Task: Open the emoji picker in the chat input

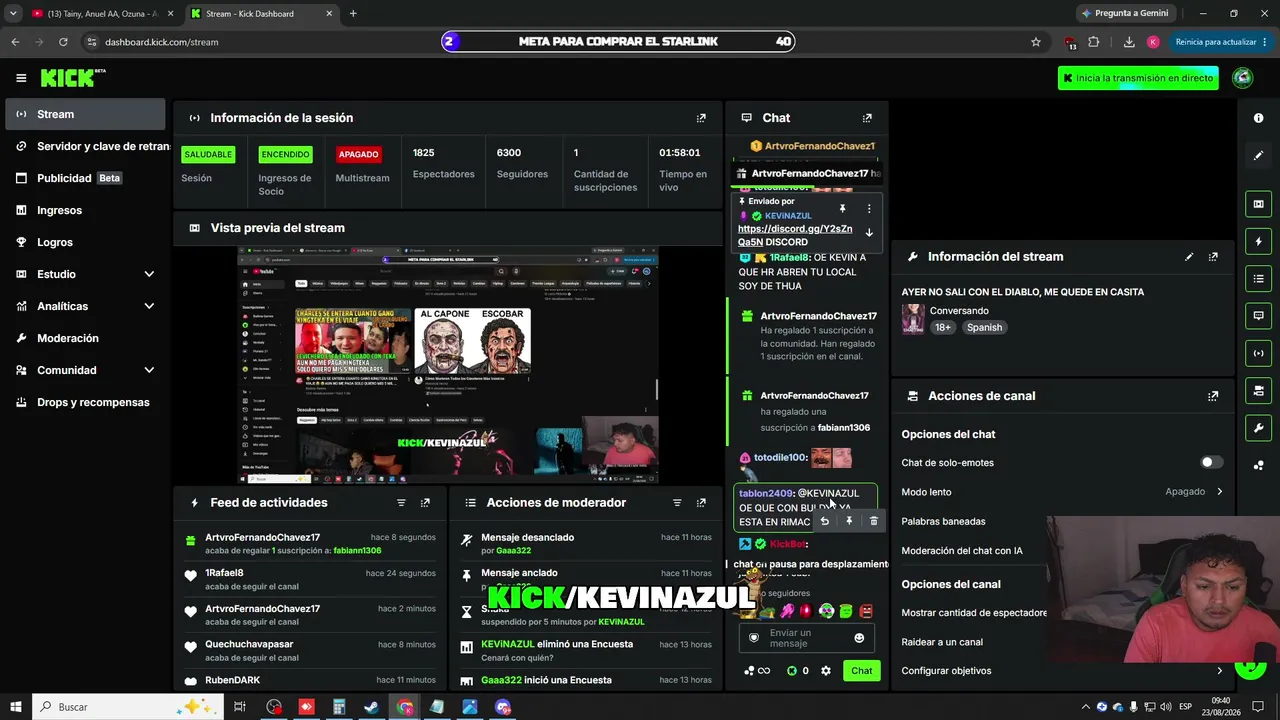Action: 859,638
